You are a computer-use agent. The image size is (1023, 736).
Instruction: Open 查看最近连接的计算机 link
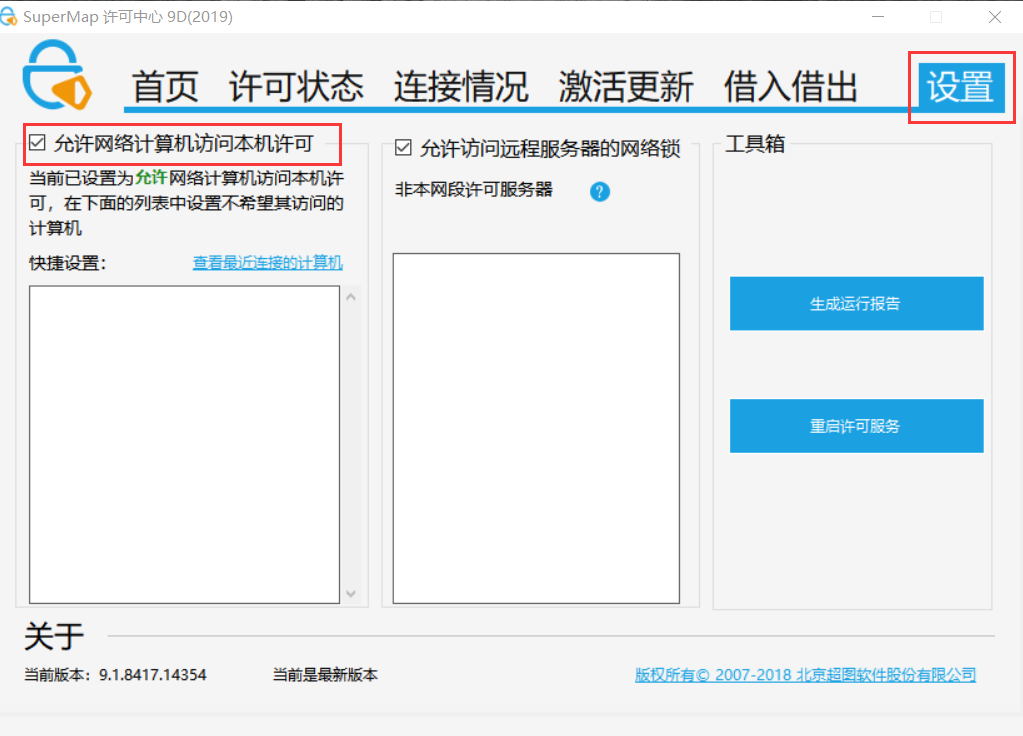pos(266,263)
